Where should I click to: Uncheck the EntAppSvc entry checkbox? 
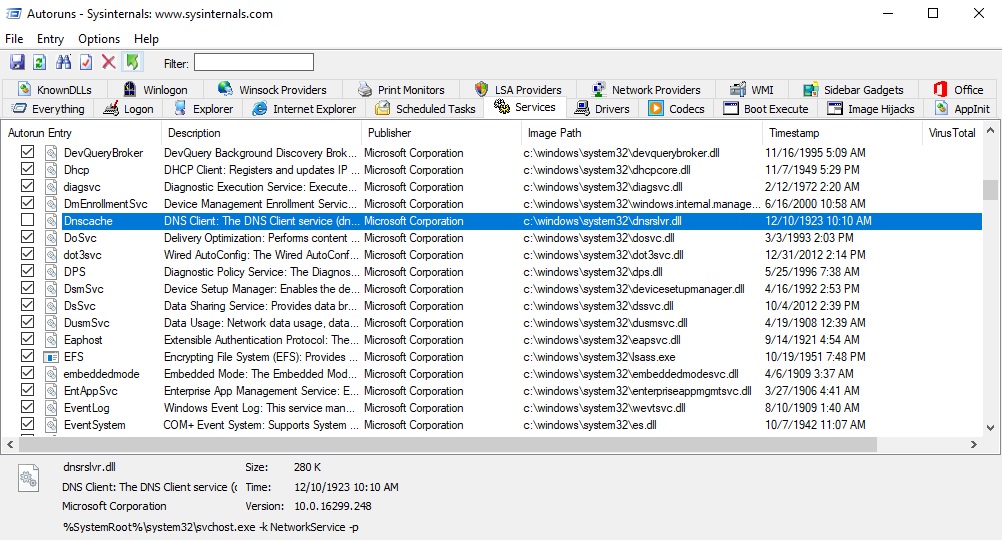pos(27,390)
